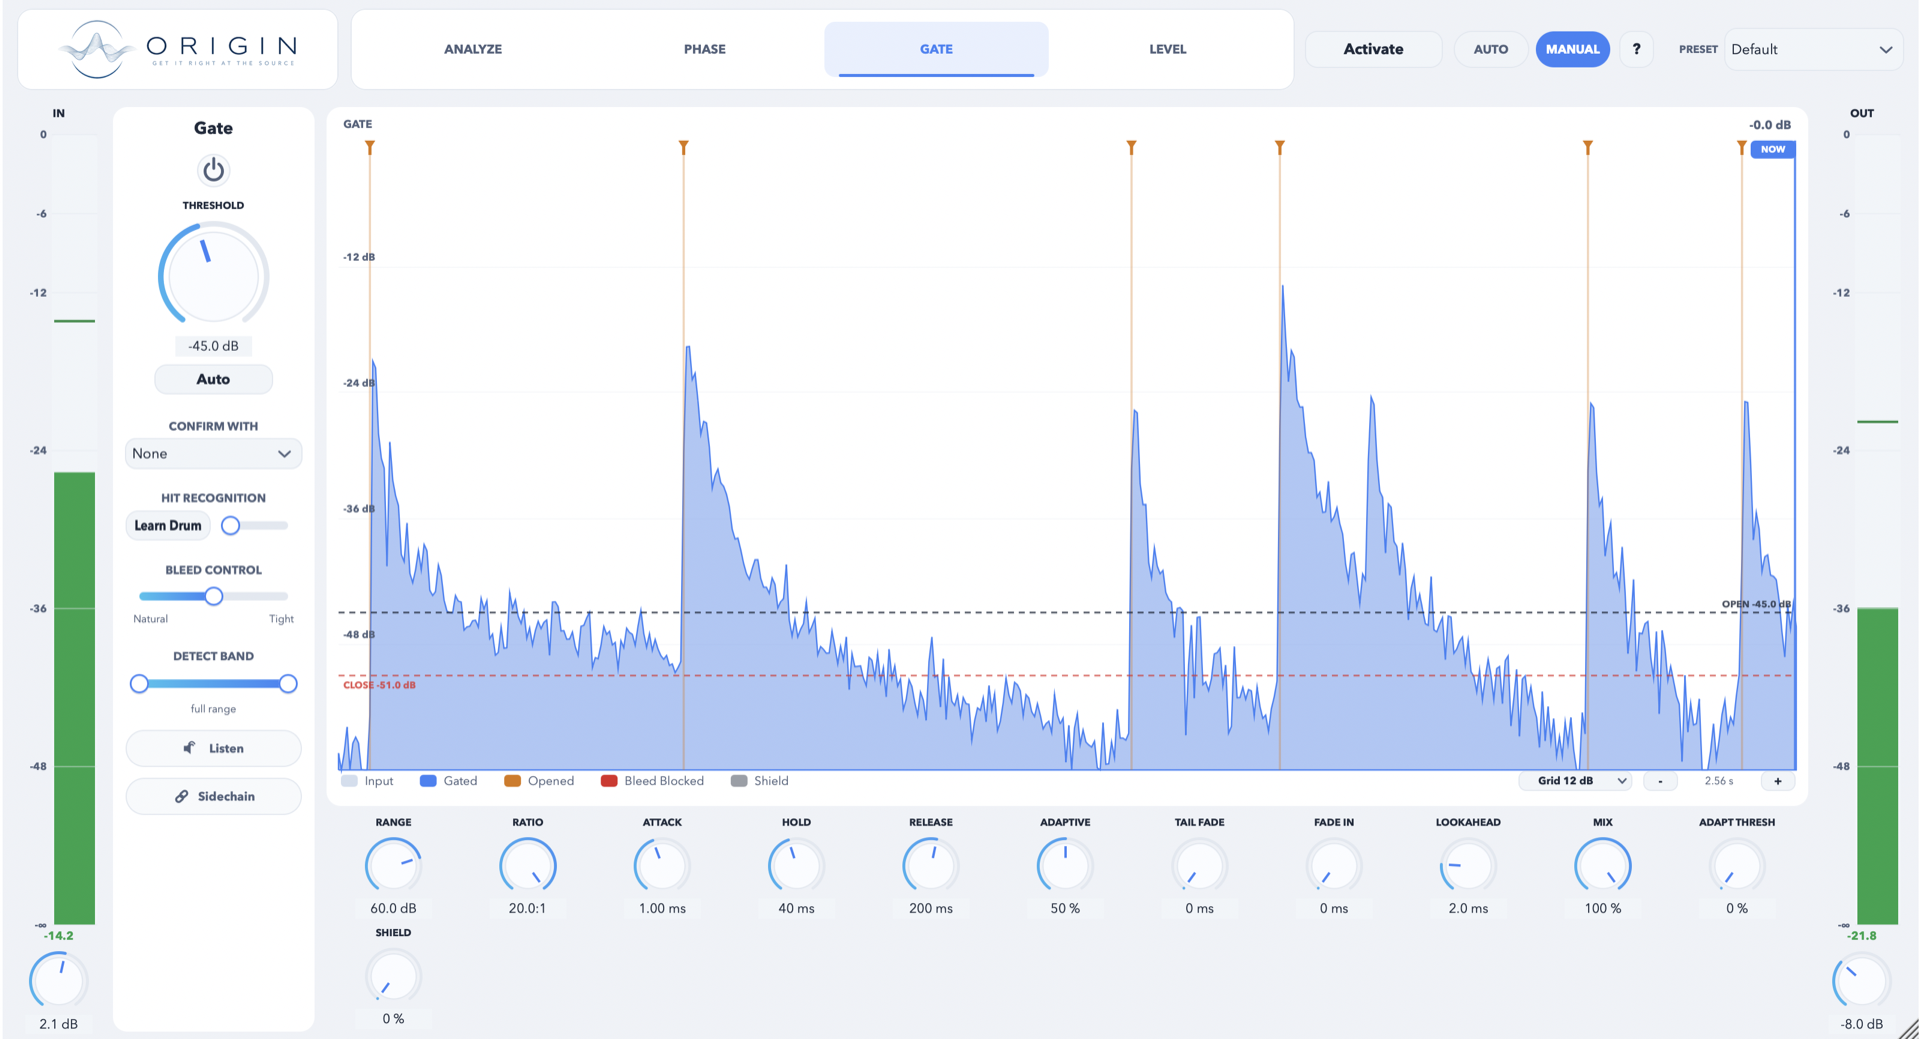Click the Hold value 40 ms
Screen dimensions: 1920x1039
pyautogui.click(x=796, y=908)
